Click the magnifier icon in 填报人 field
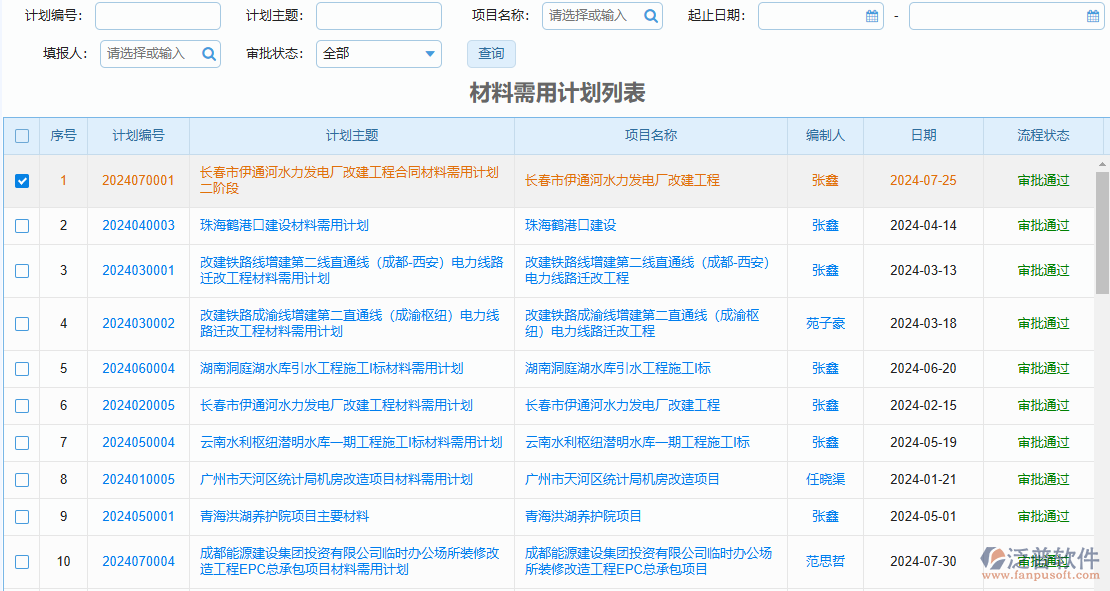The width and height of the screenshot is (1110, 591). (209, 53)
